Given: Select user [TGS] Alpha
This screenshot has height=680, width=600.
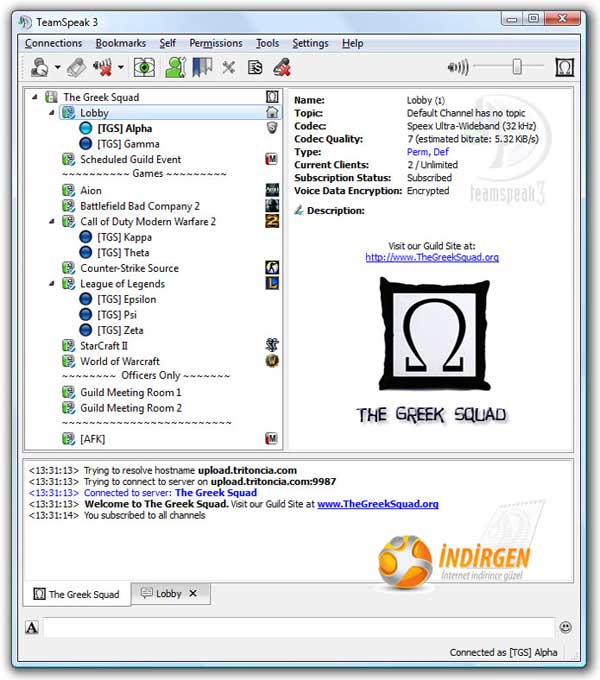Looking at the screenshot, I should [x=124, y=128].
